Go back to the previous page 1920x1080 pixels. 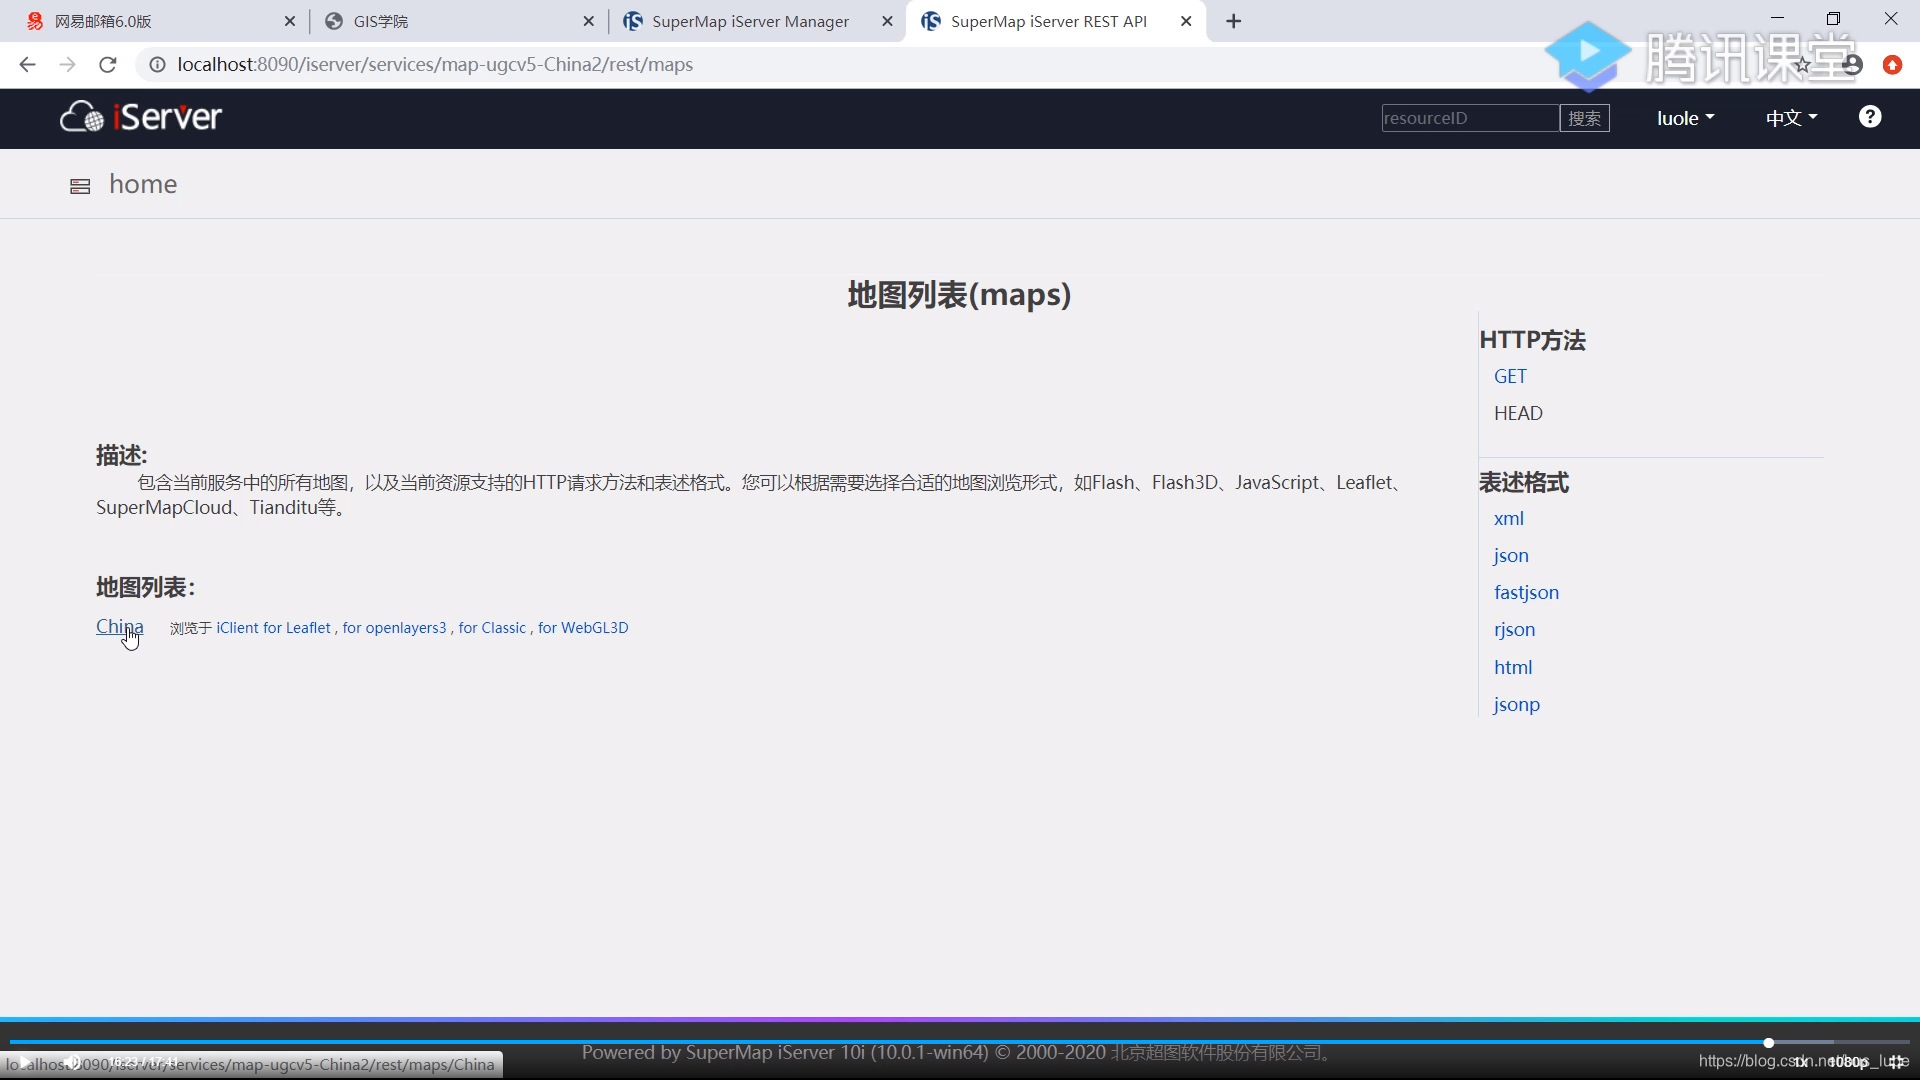pyautogui.click(x=27, y=65)
